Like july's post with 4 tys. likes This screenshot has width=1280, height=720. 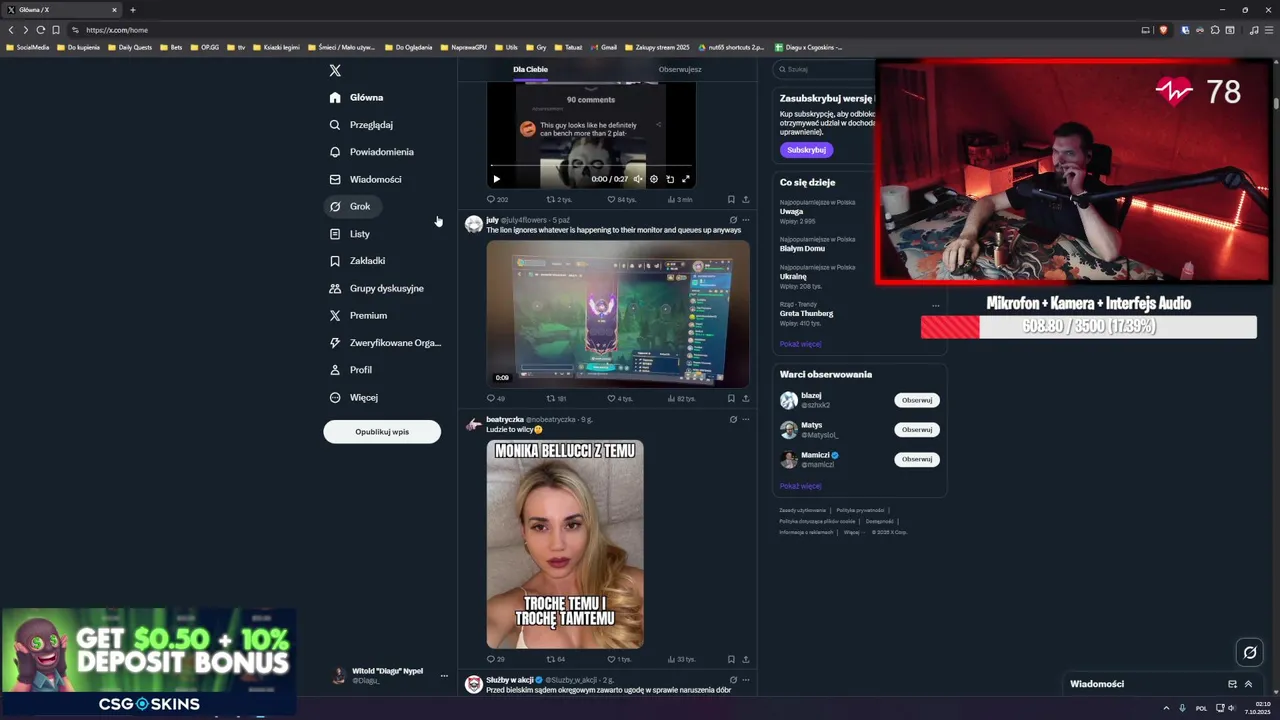620,398
